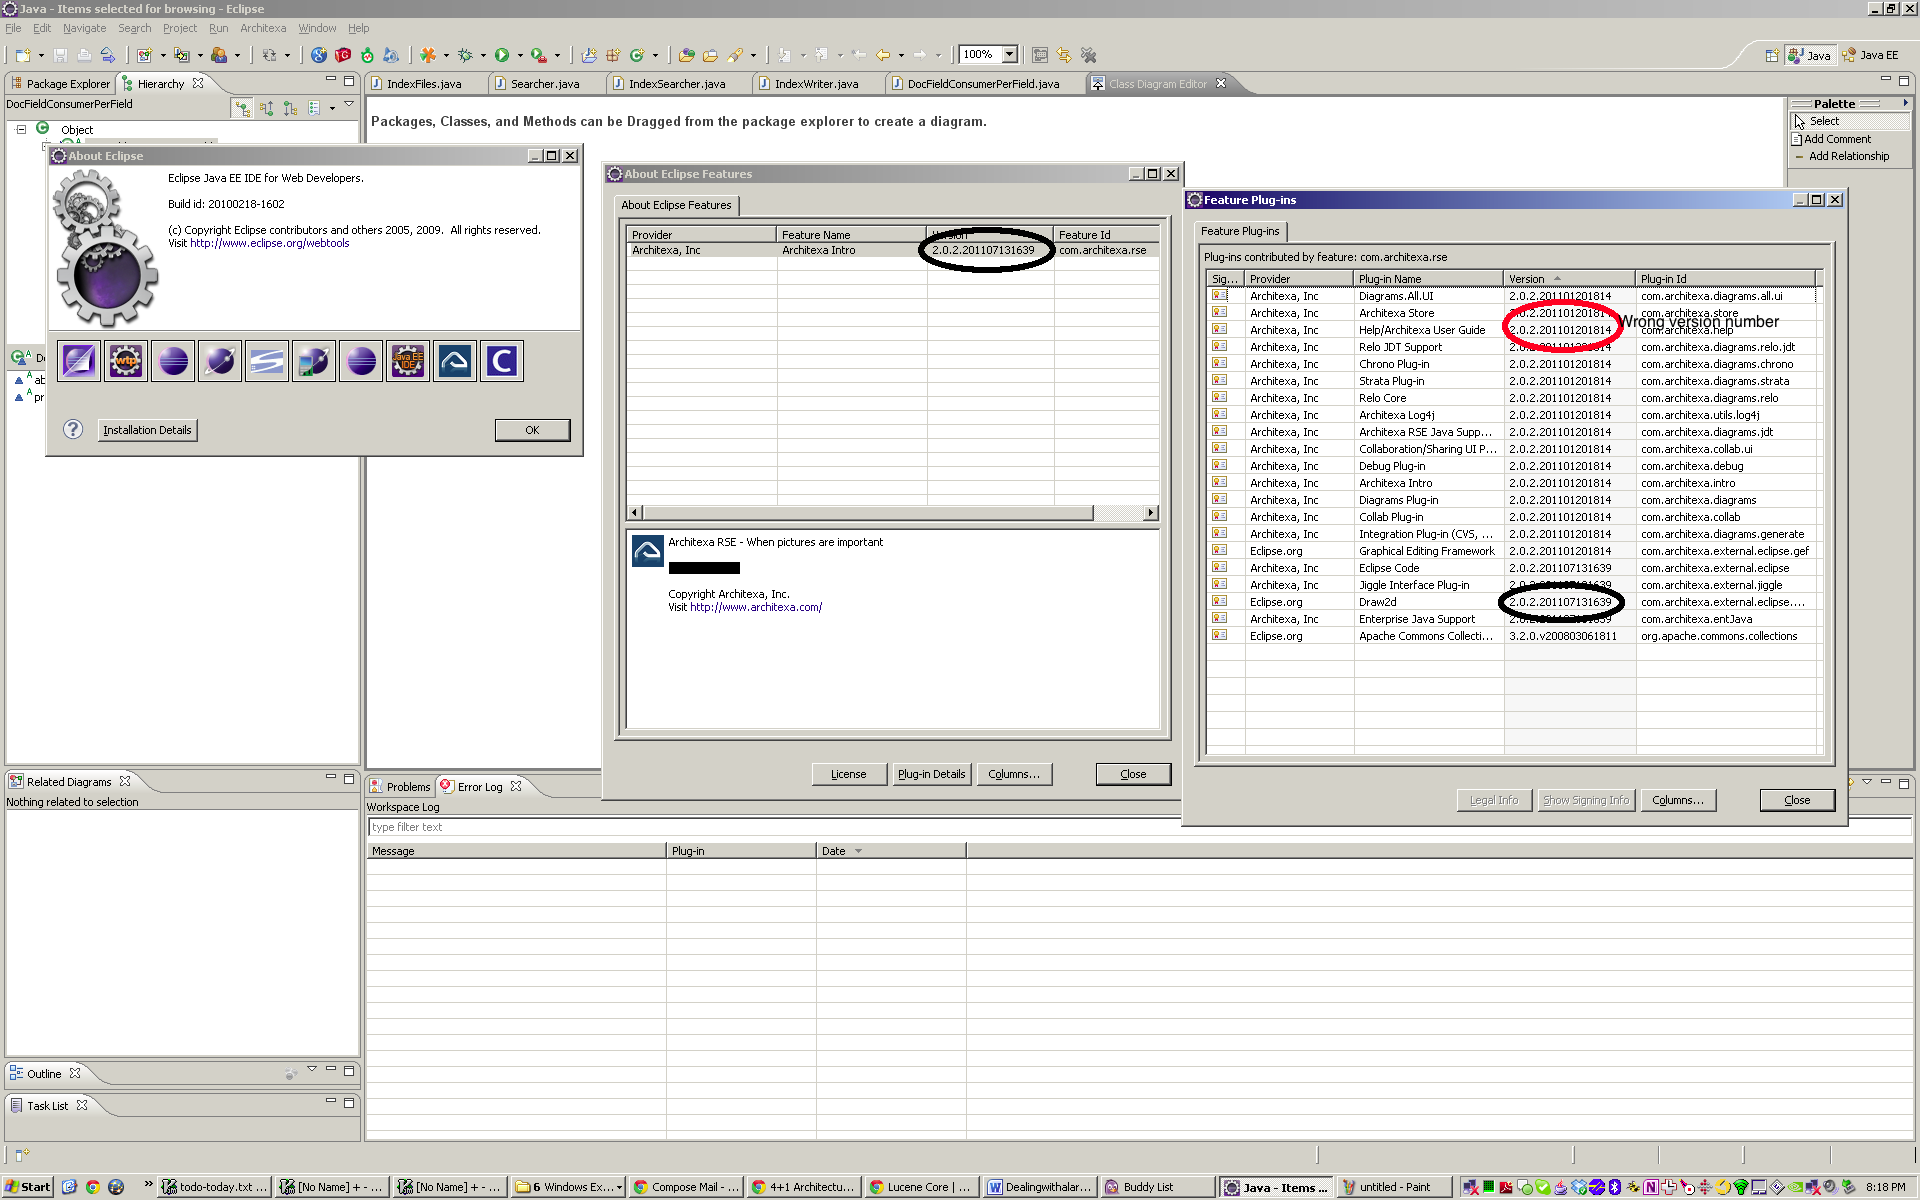Click the Print toolbar icon
The height and width of the screenshot is (1200, 1920).
tap(84, 55)
